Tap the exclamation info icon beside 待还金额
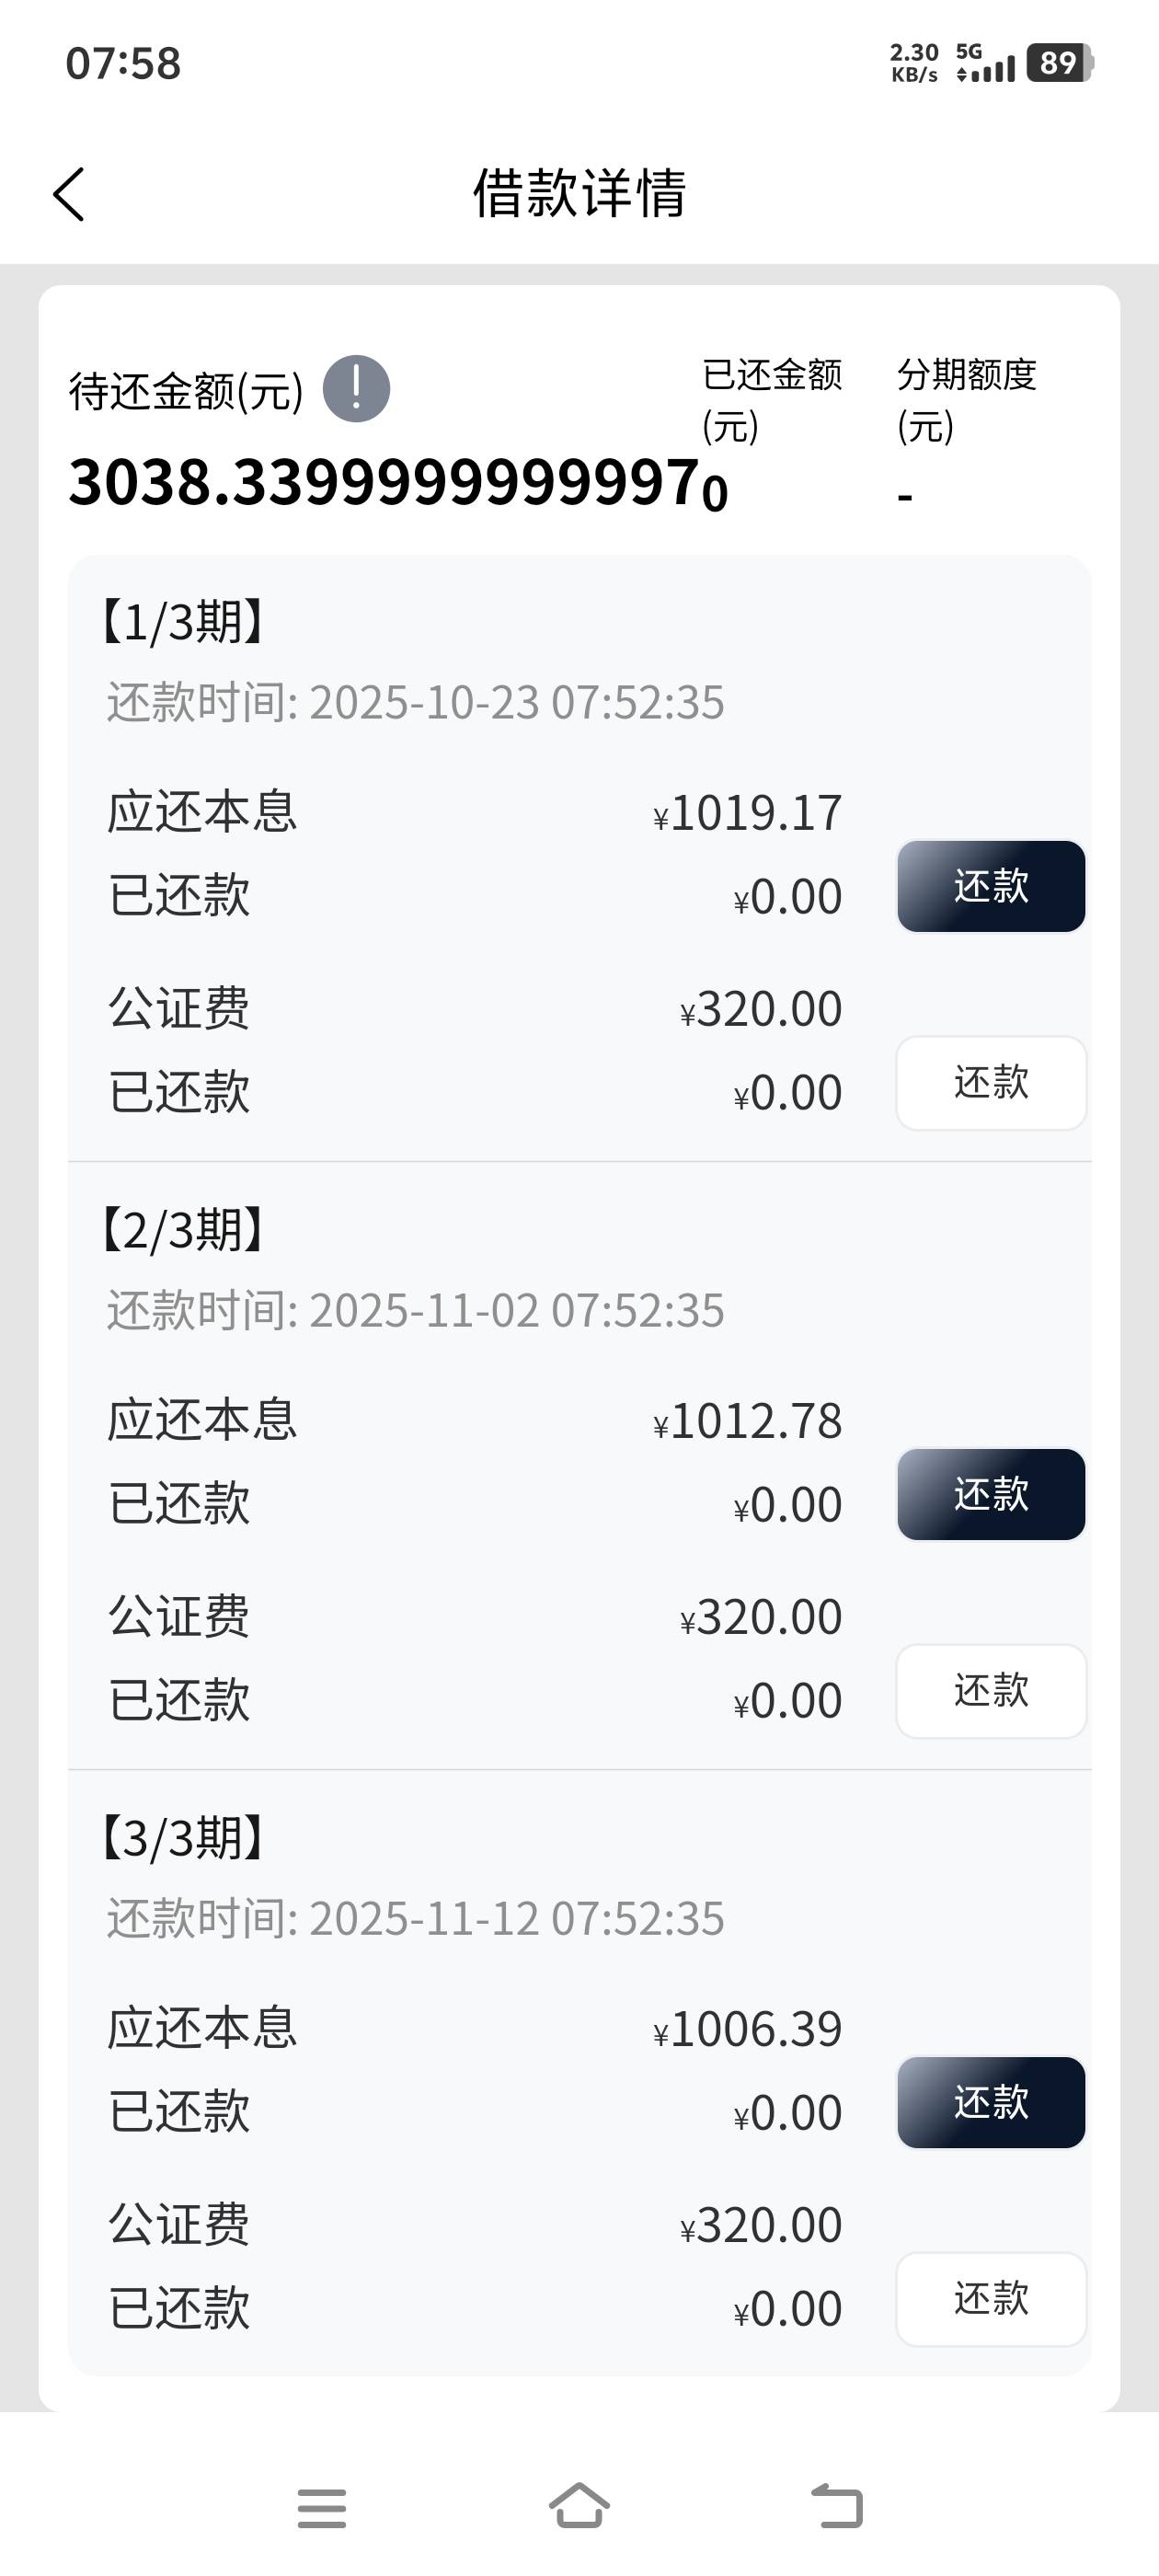The image size is (1159, 2576). (356, 389)
